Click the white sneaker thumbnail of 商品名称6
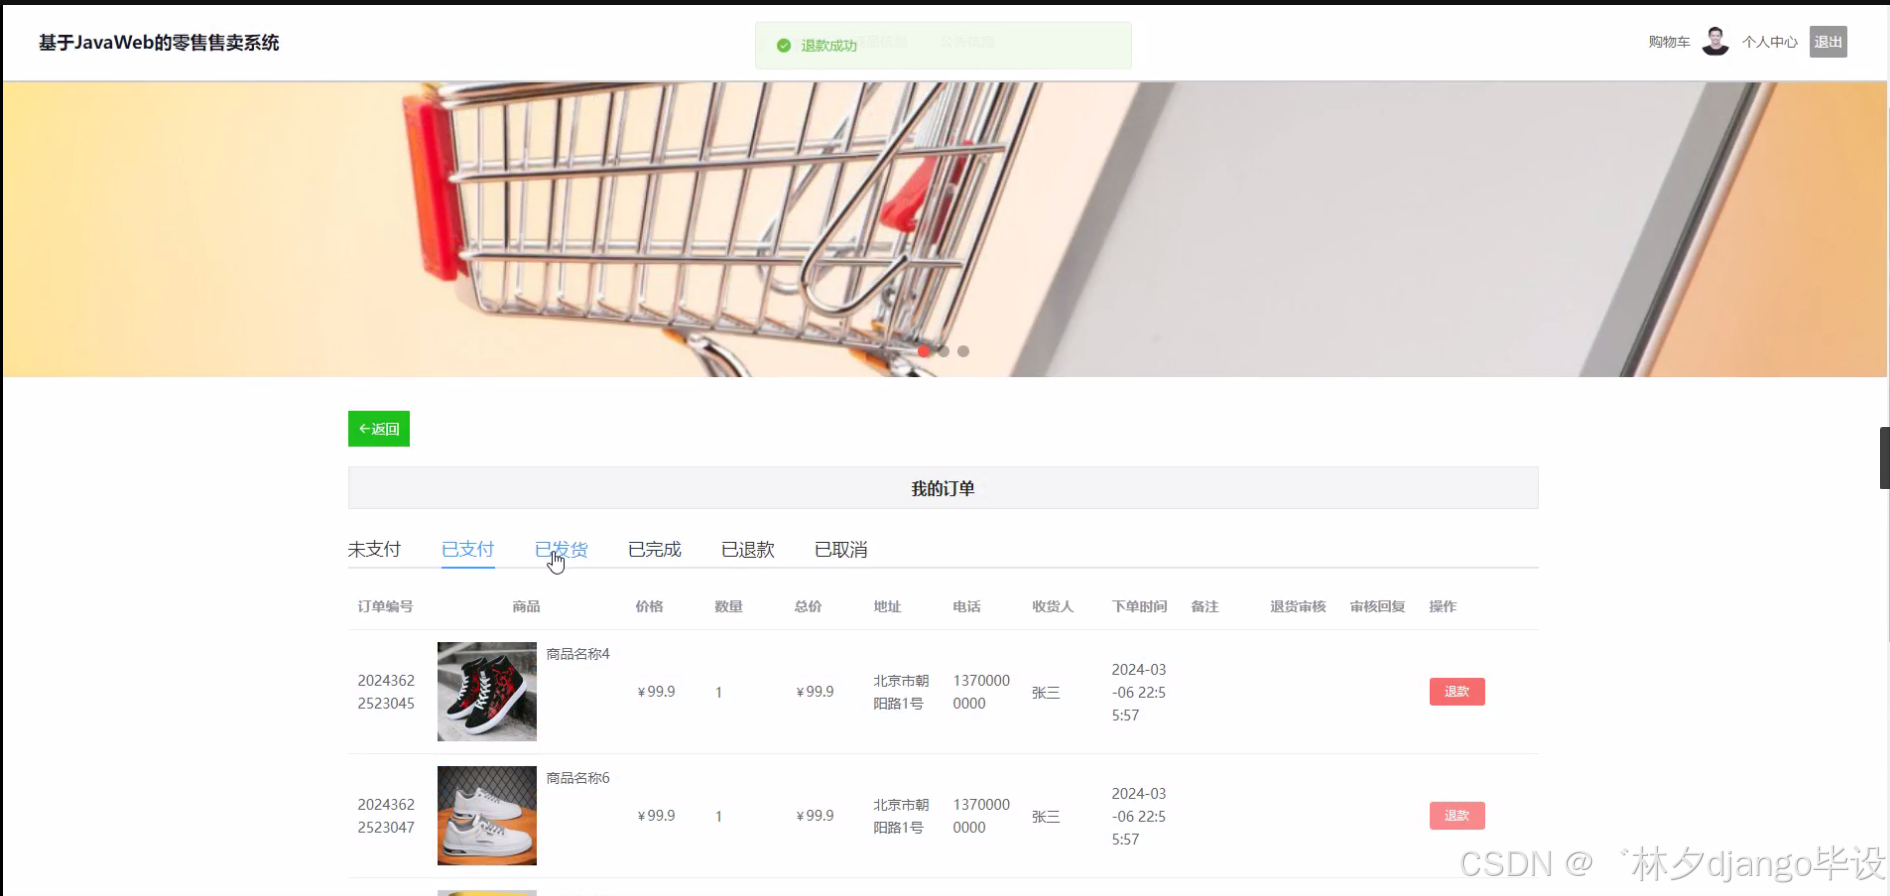 tap(487, 815)
